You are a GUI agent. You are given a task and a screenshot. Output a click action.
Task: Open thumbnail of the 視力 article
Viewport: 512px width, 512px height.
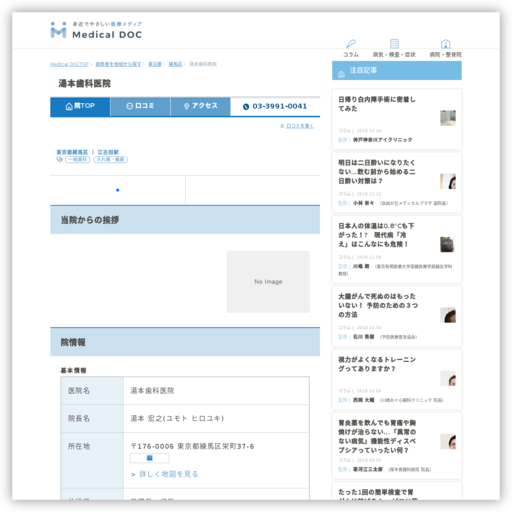[448, 378]
